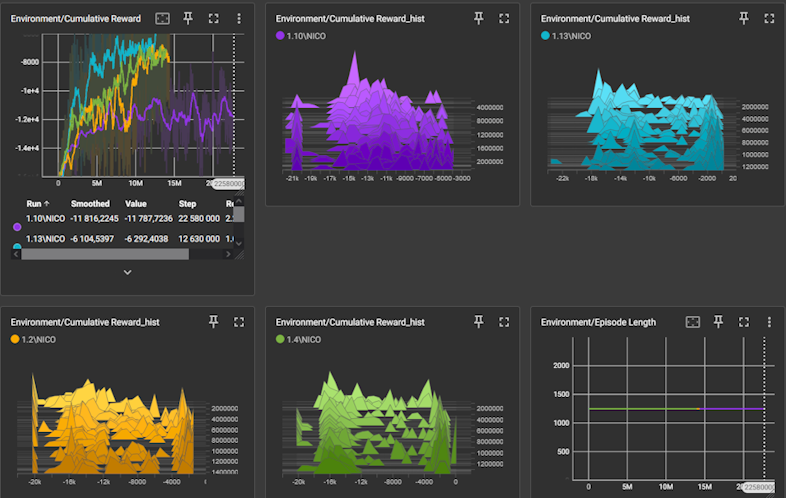
Task: Click the Smoothed column header
Action: [x=89, y=203]
